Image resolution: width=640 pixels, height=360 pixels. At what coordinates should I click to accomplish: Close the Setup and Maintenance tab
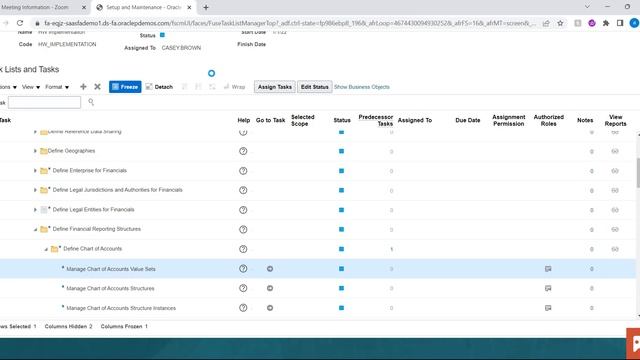189,7
